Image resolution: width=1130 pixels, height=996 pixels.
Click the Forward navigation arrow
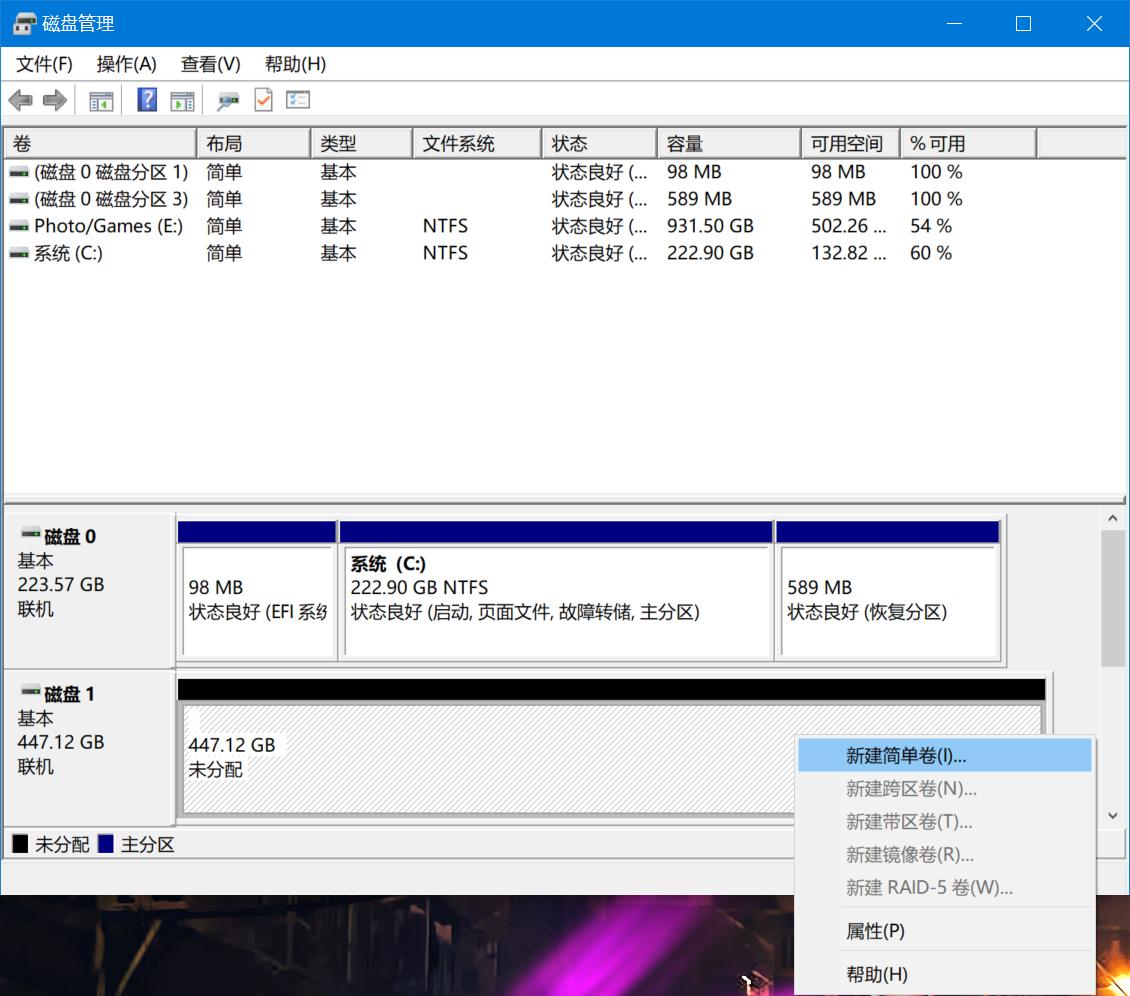tap(55, 99)
